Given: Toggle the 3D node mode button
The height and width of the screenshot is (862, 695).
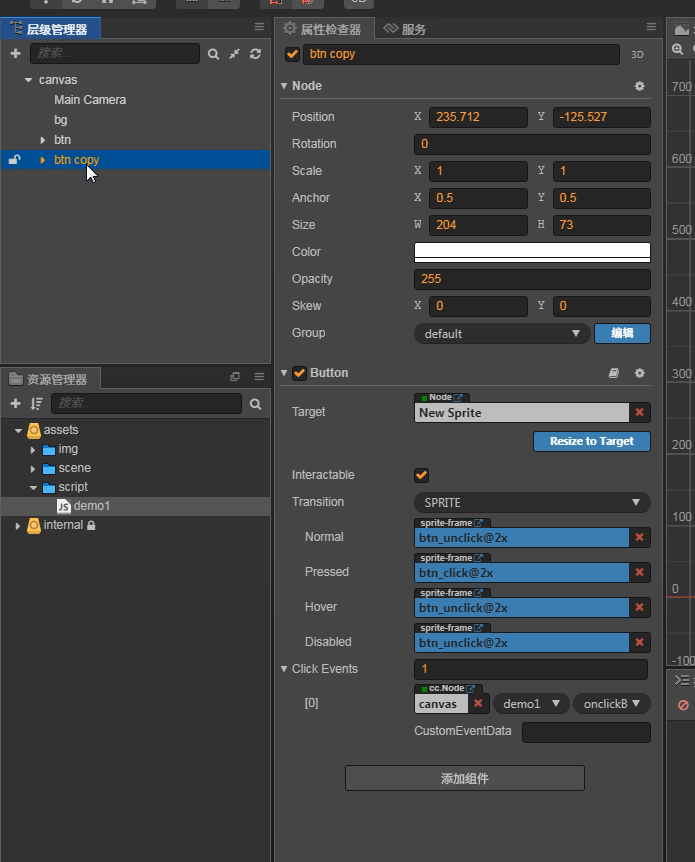Looking at the screenshot, I should tap(637, 54).
